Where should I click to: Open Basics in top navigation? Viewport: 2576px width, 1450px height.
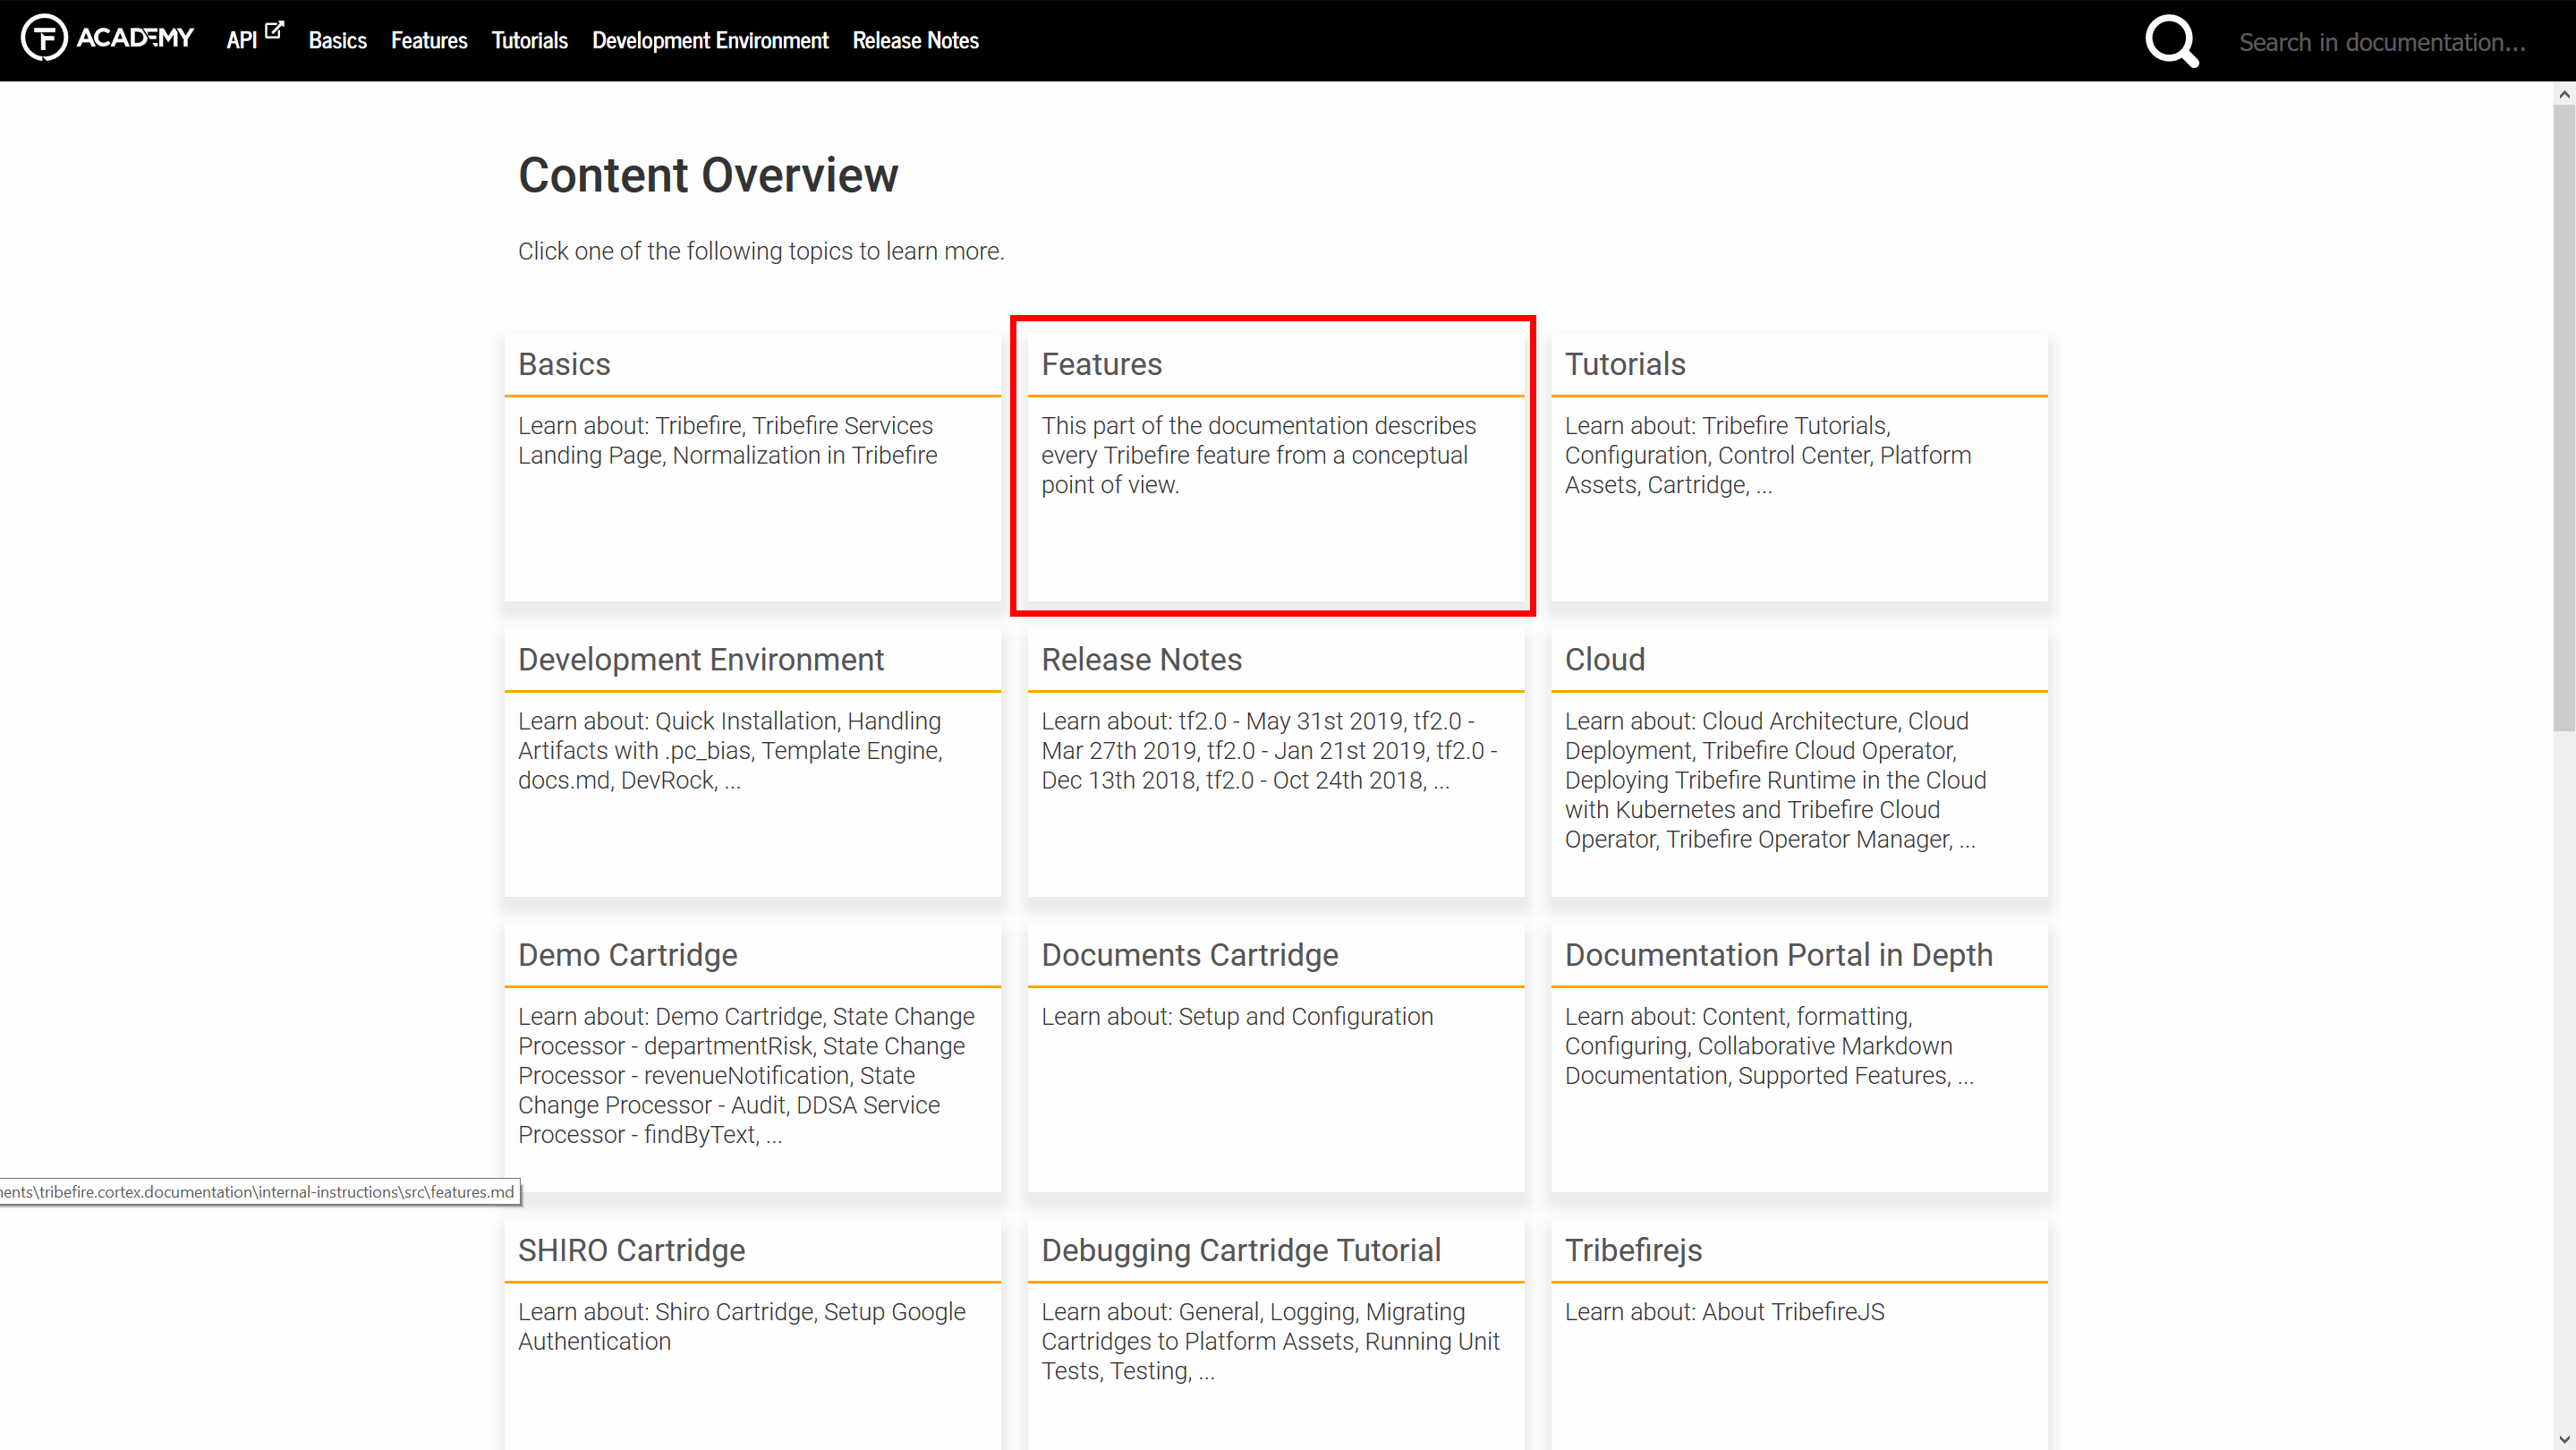[x=337, y=41]
